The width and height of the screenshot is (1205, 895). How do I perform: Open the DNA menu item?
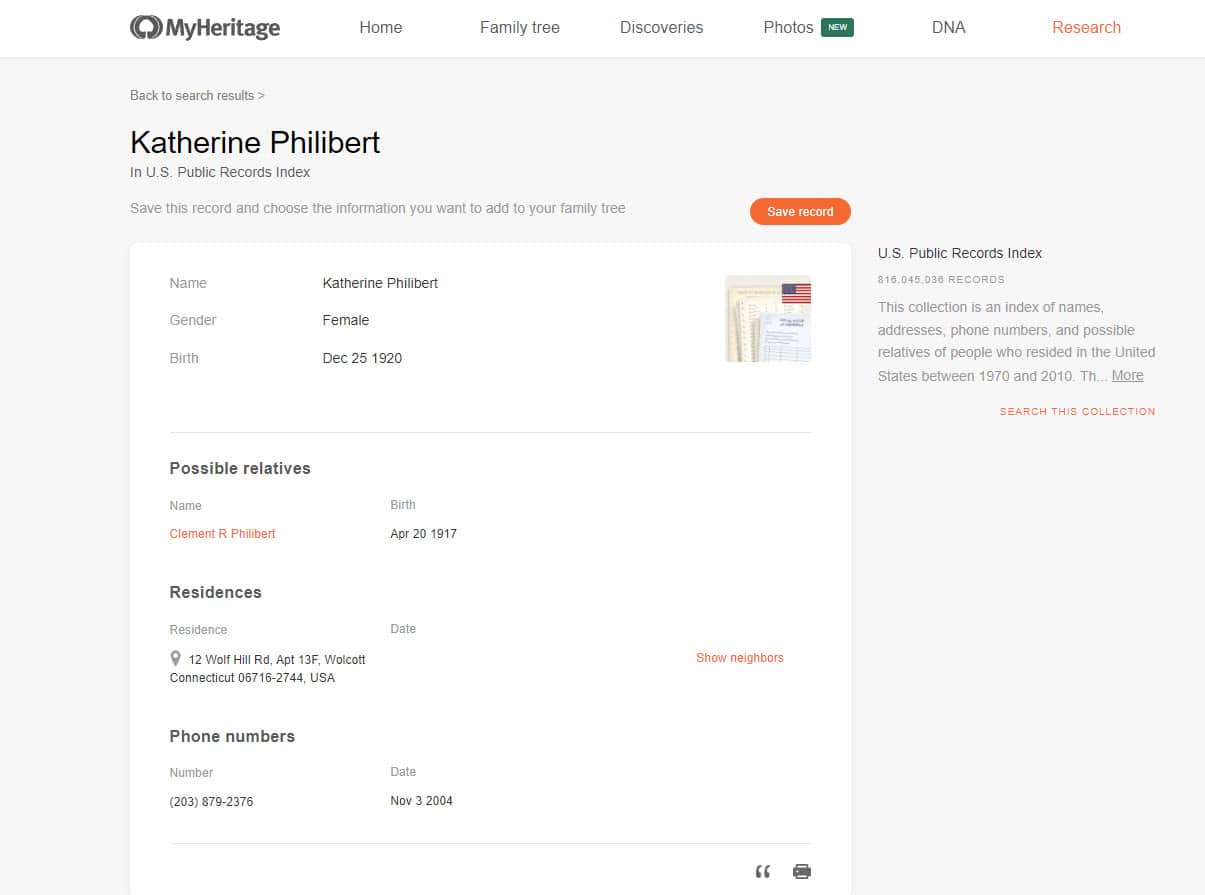pos(949,28)
